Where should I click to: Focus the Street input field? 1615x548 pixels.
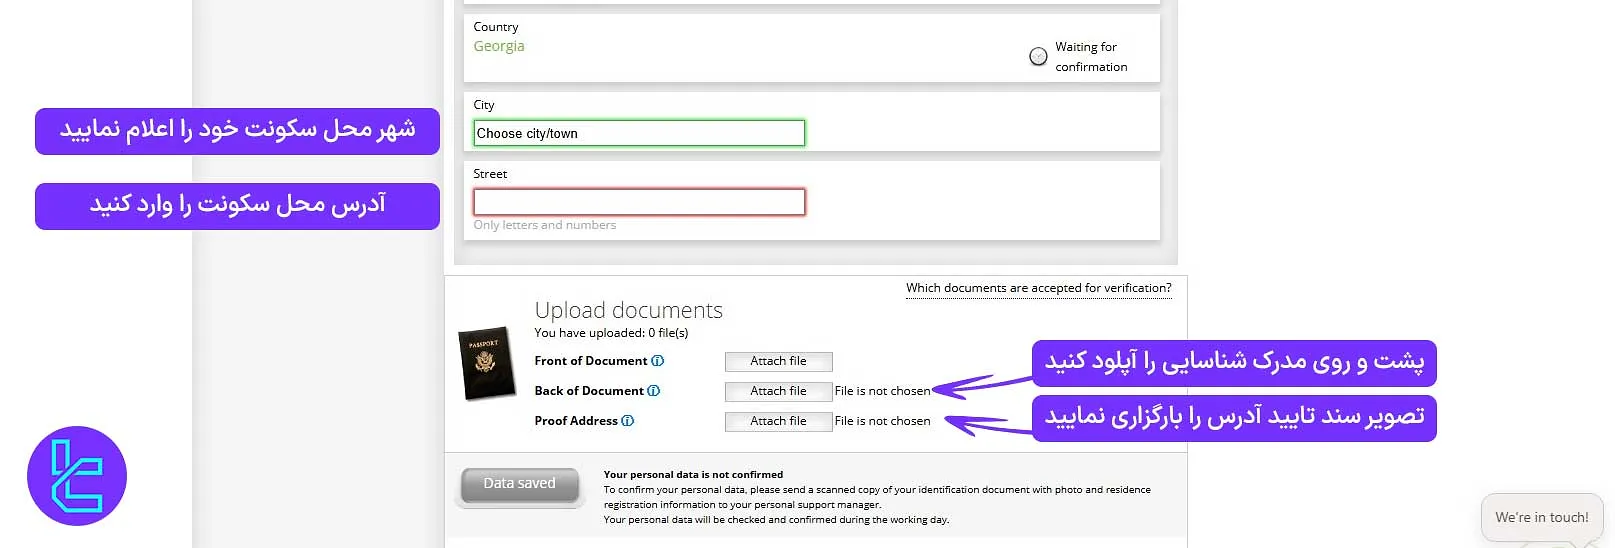click(x=638, y=202)
